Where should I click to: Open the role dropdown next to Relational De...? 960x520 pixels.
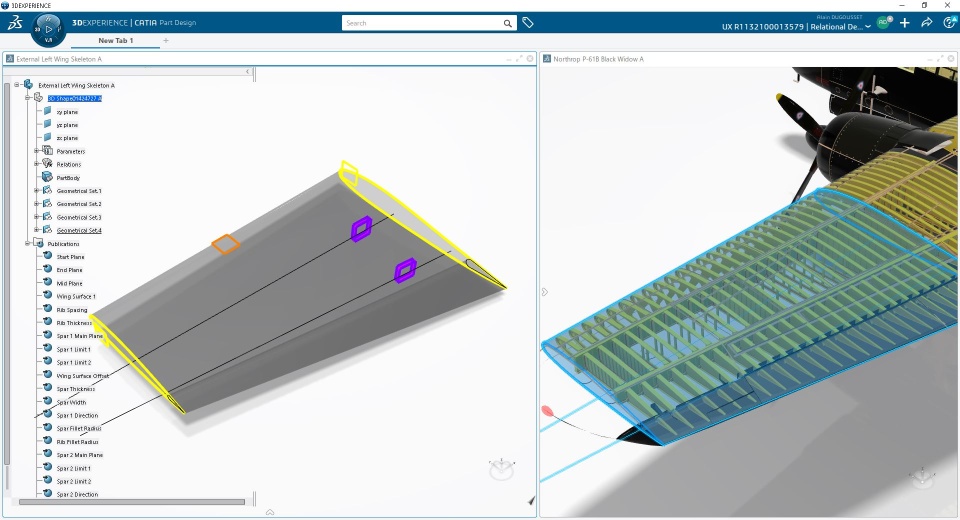point(868,27)
